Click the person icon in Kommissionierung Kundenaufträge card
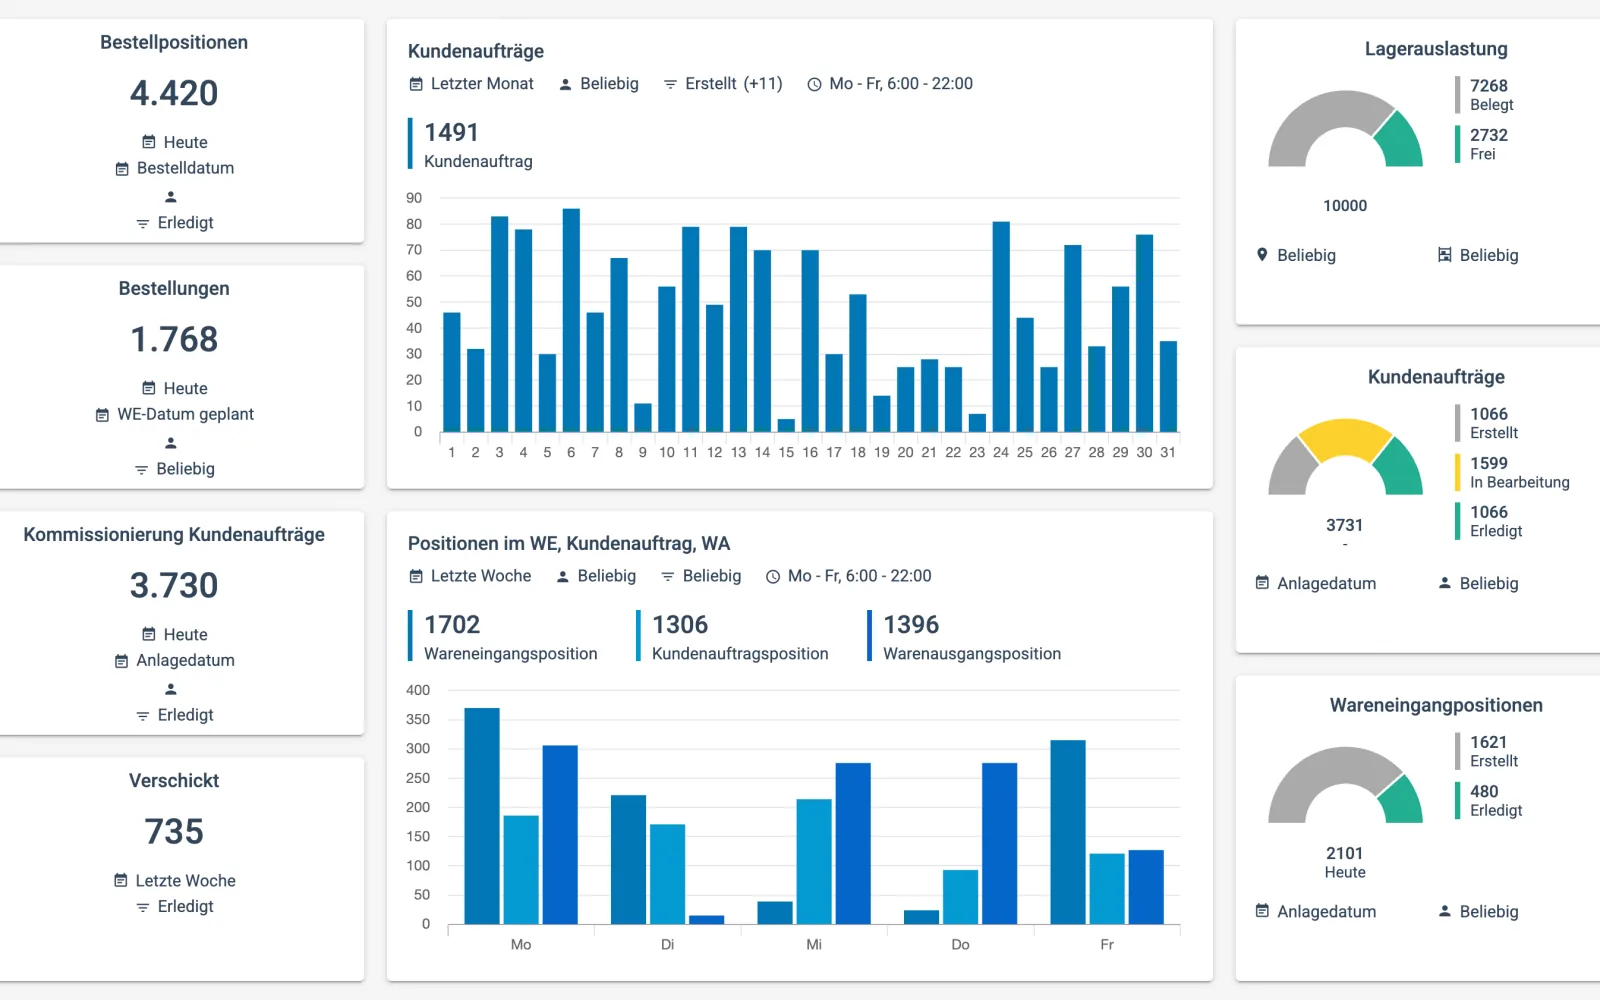 click(x=171, y=688)
